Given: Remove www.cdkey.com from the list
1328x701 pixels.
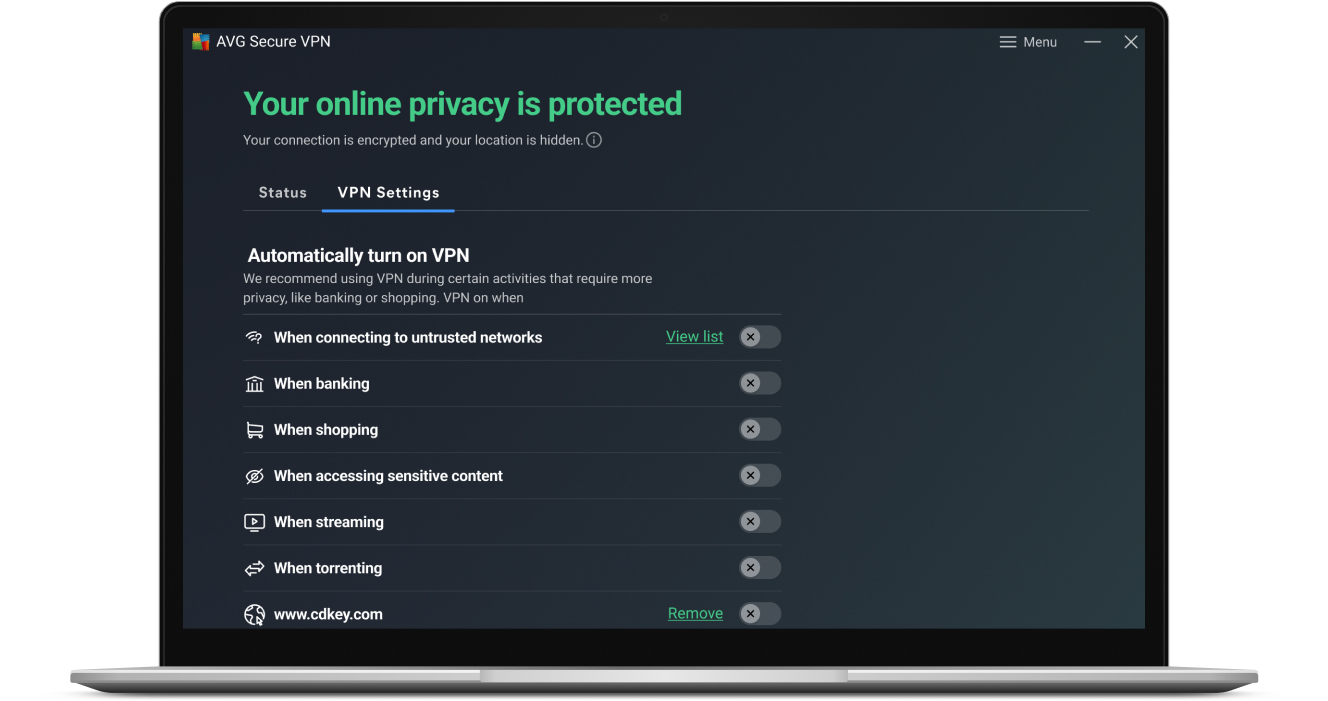Looking at the screenshot, I should point(695,613).
